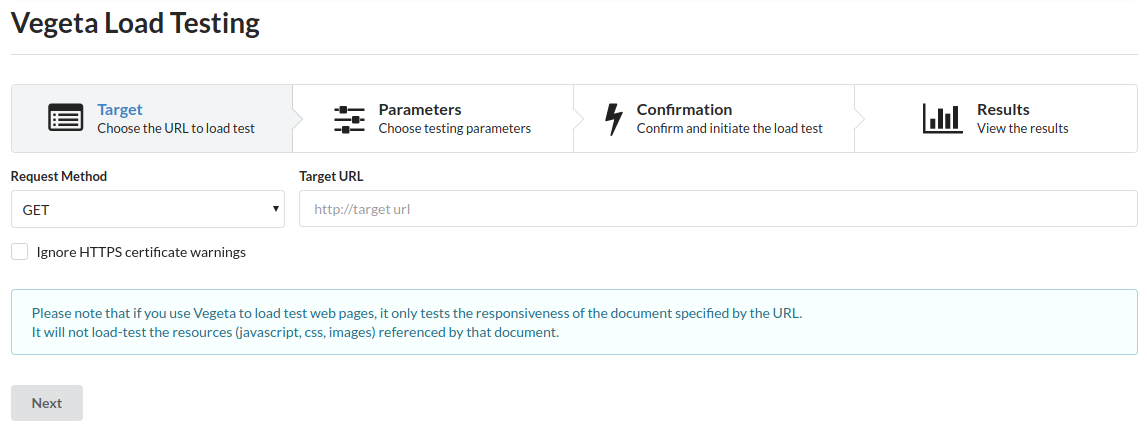The image size is (1147, 432).
Task: Open the Request Method dropdown
Action: [x=148, y=210]
